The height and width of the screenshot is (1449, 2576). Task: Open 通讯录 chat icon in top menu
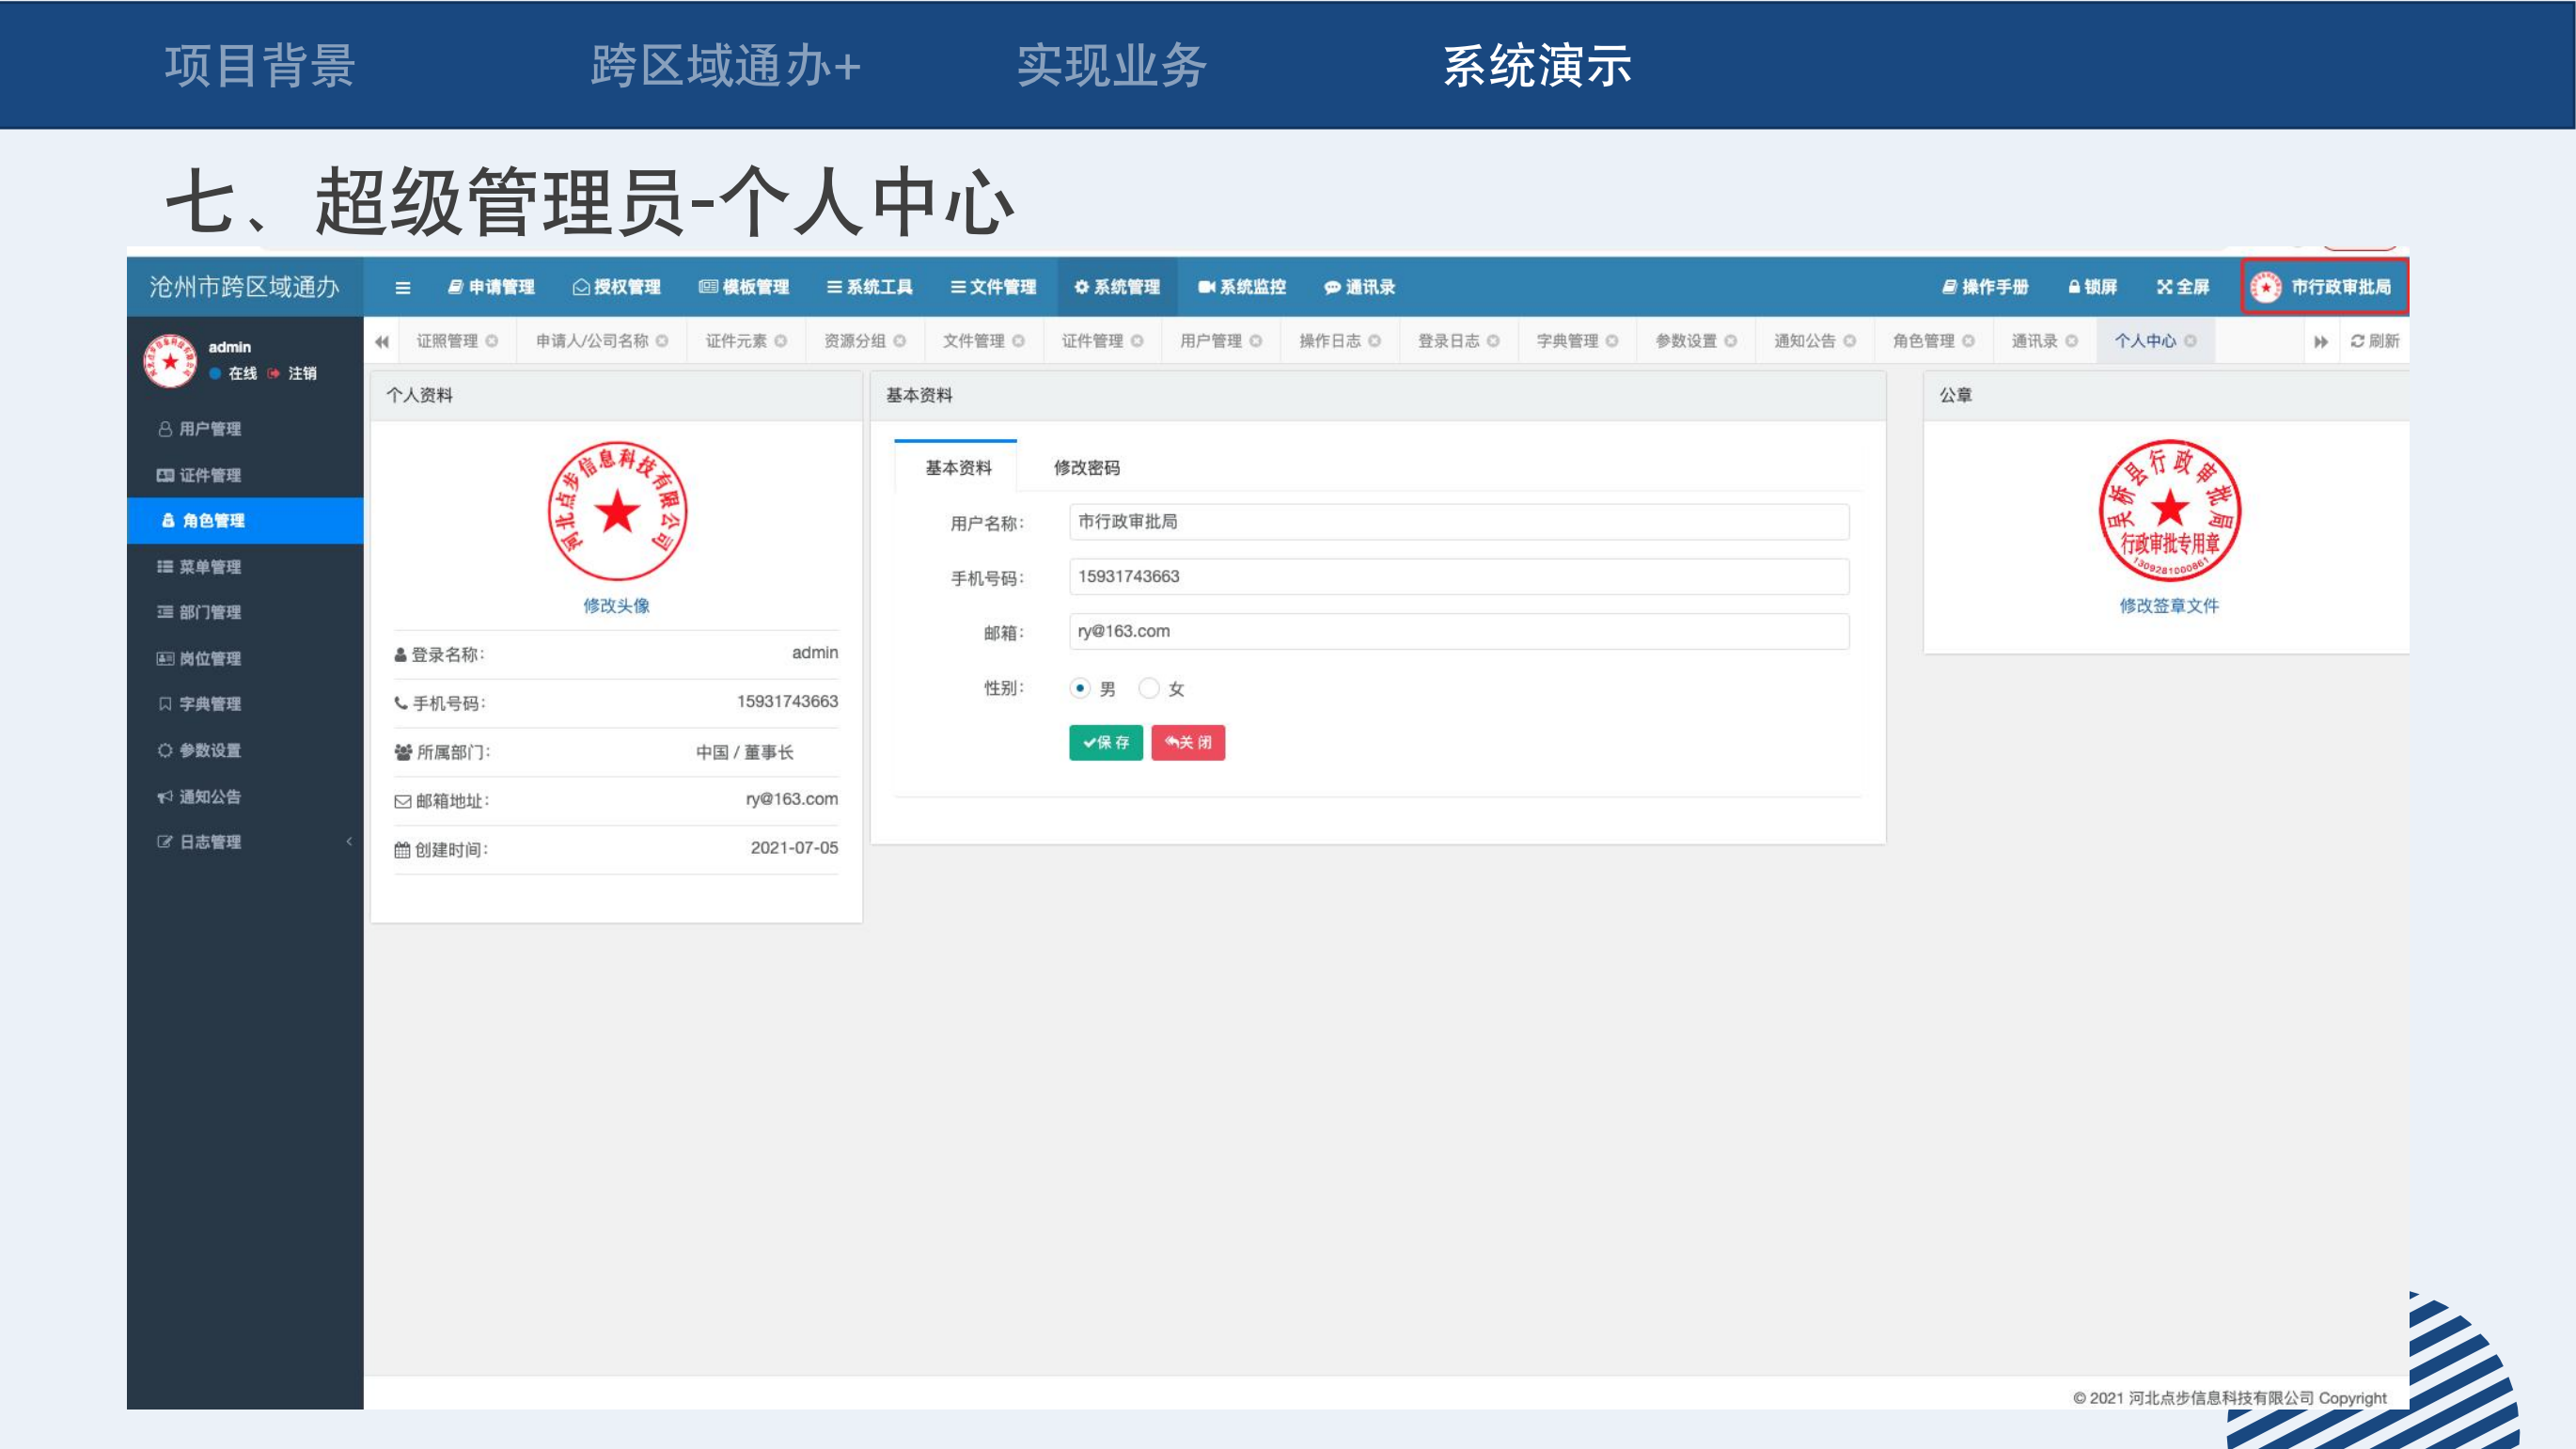point(1332,288)
